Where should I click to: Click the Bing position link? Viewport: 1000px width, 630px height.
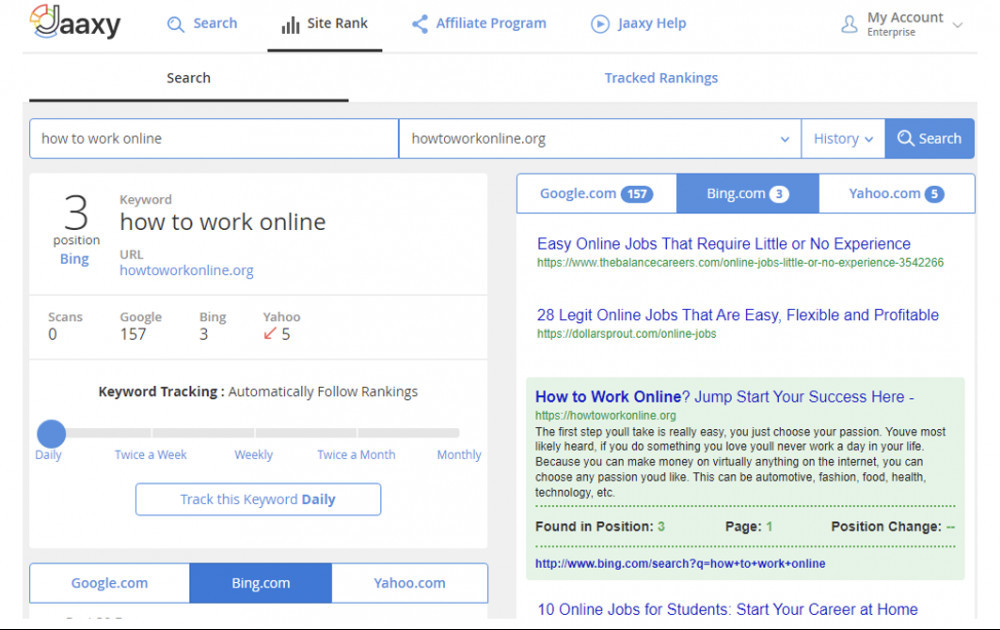tap(75, 259)
